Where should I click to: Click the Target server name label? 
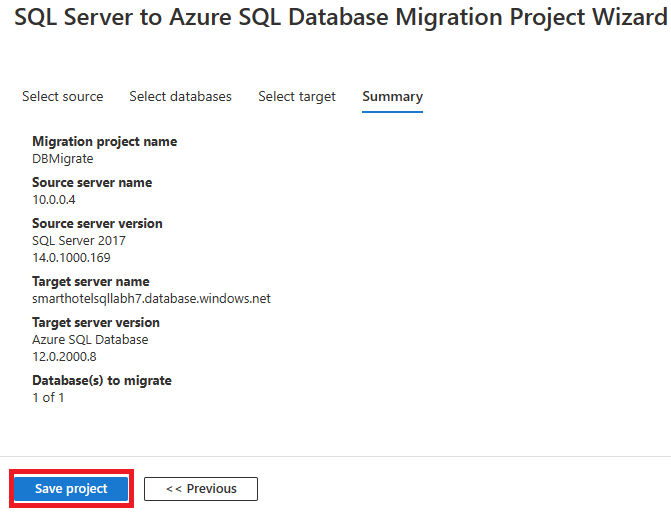pos(91,282)
